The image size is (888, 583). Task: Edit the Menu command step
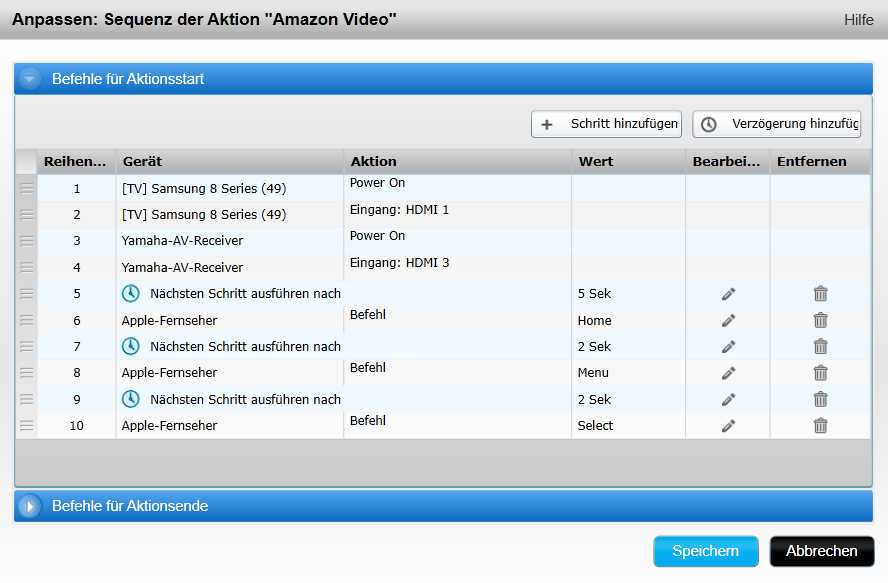pos(728,373)
